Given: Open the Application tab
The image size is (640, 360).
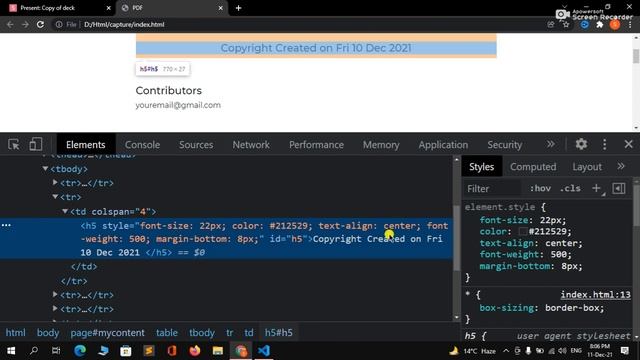Looking at the screenshot, I should 443,144.
